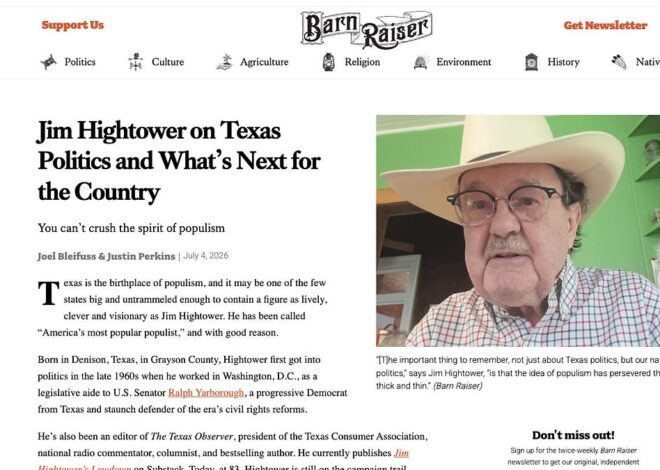Click author name Justin Perkins

coord(141,256)
